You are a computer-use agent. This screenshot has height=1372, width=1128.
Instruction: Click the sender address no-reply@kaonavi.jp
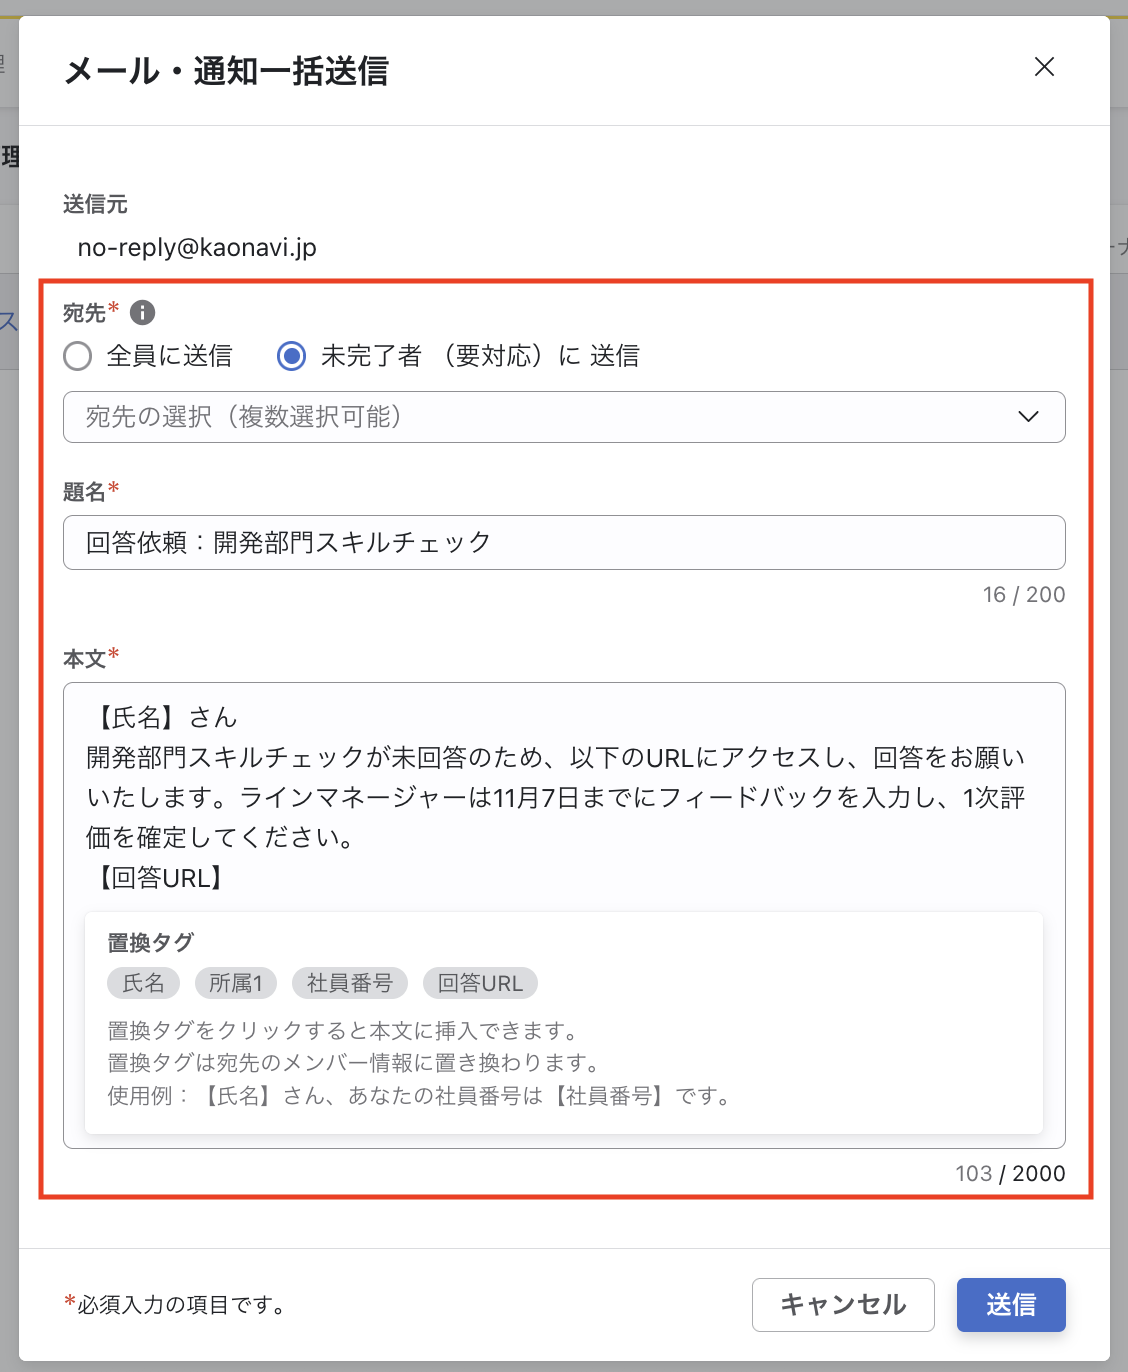click(197, 248)
